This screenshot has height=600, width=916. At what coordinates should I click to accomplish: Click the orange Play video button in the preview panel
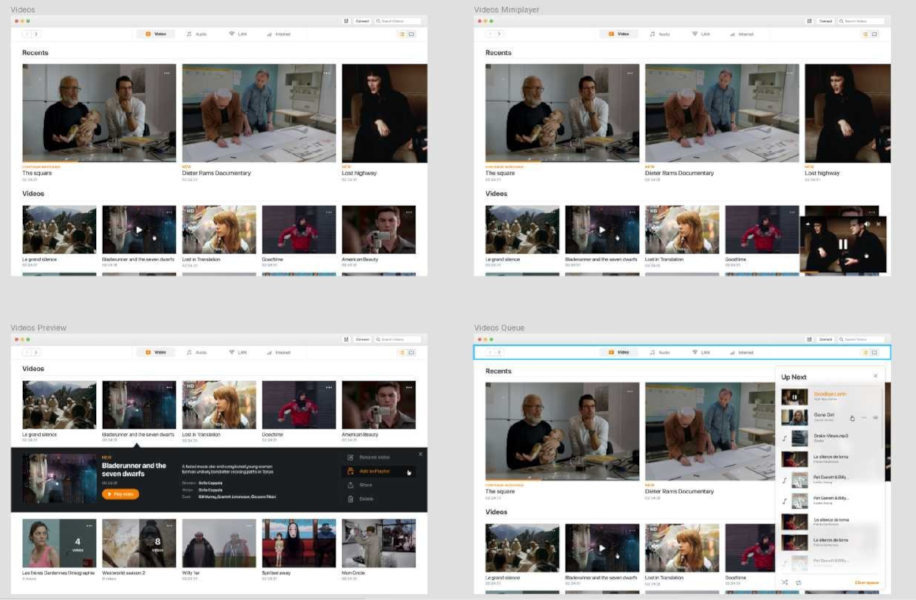[120, 494]
